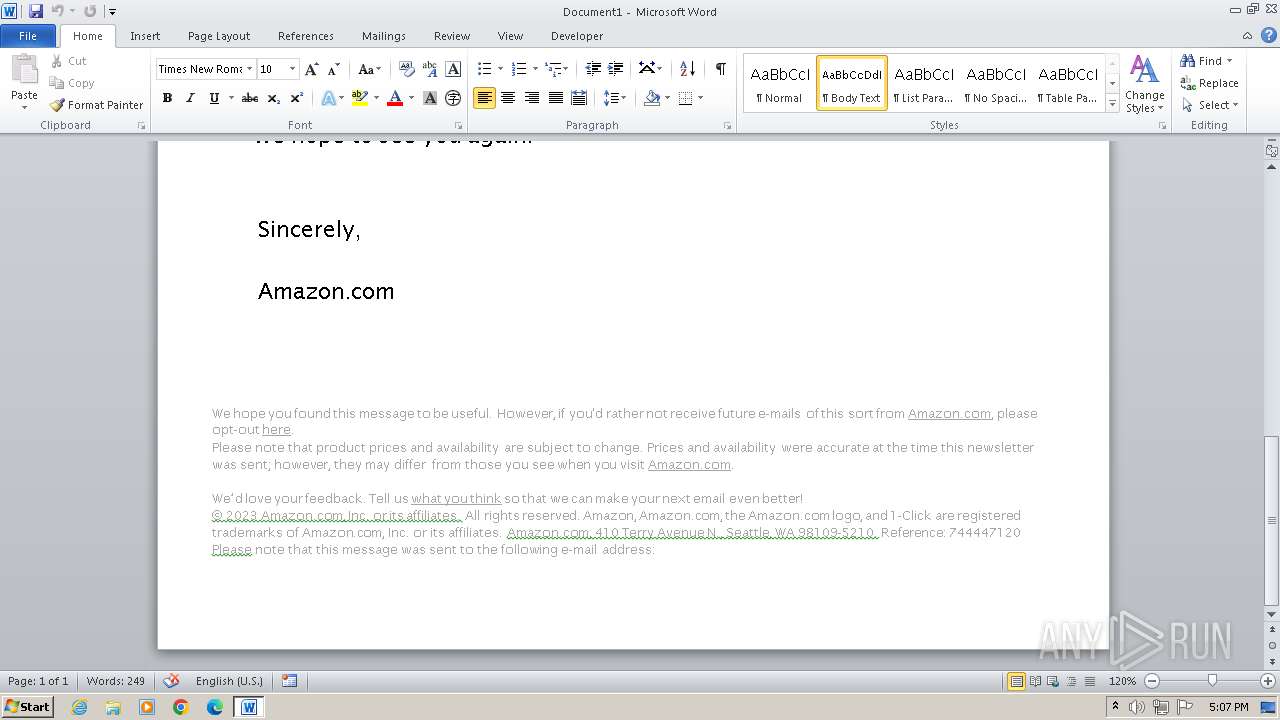Open the Line Spacing dropdown
1280x720 pixels.
point(616,98)
